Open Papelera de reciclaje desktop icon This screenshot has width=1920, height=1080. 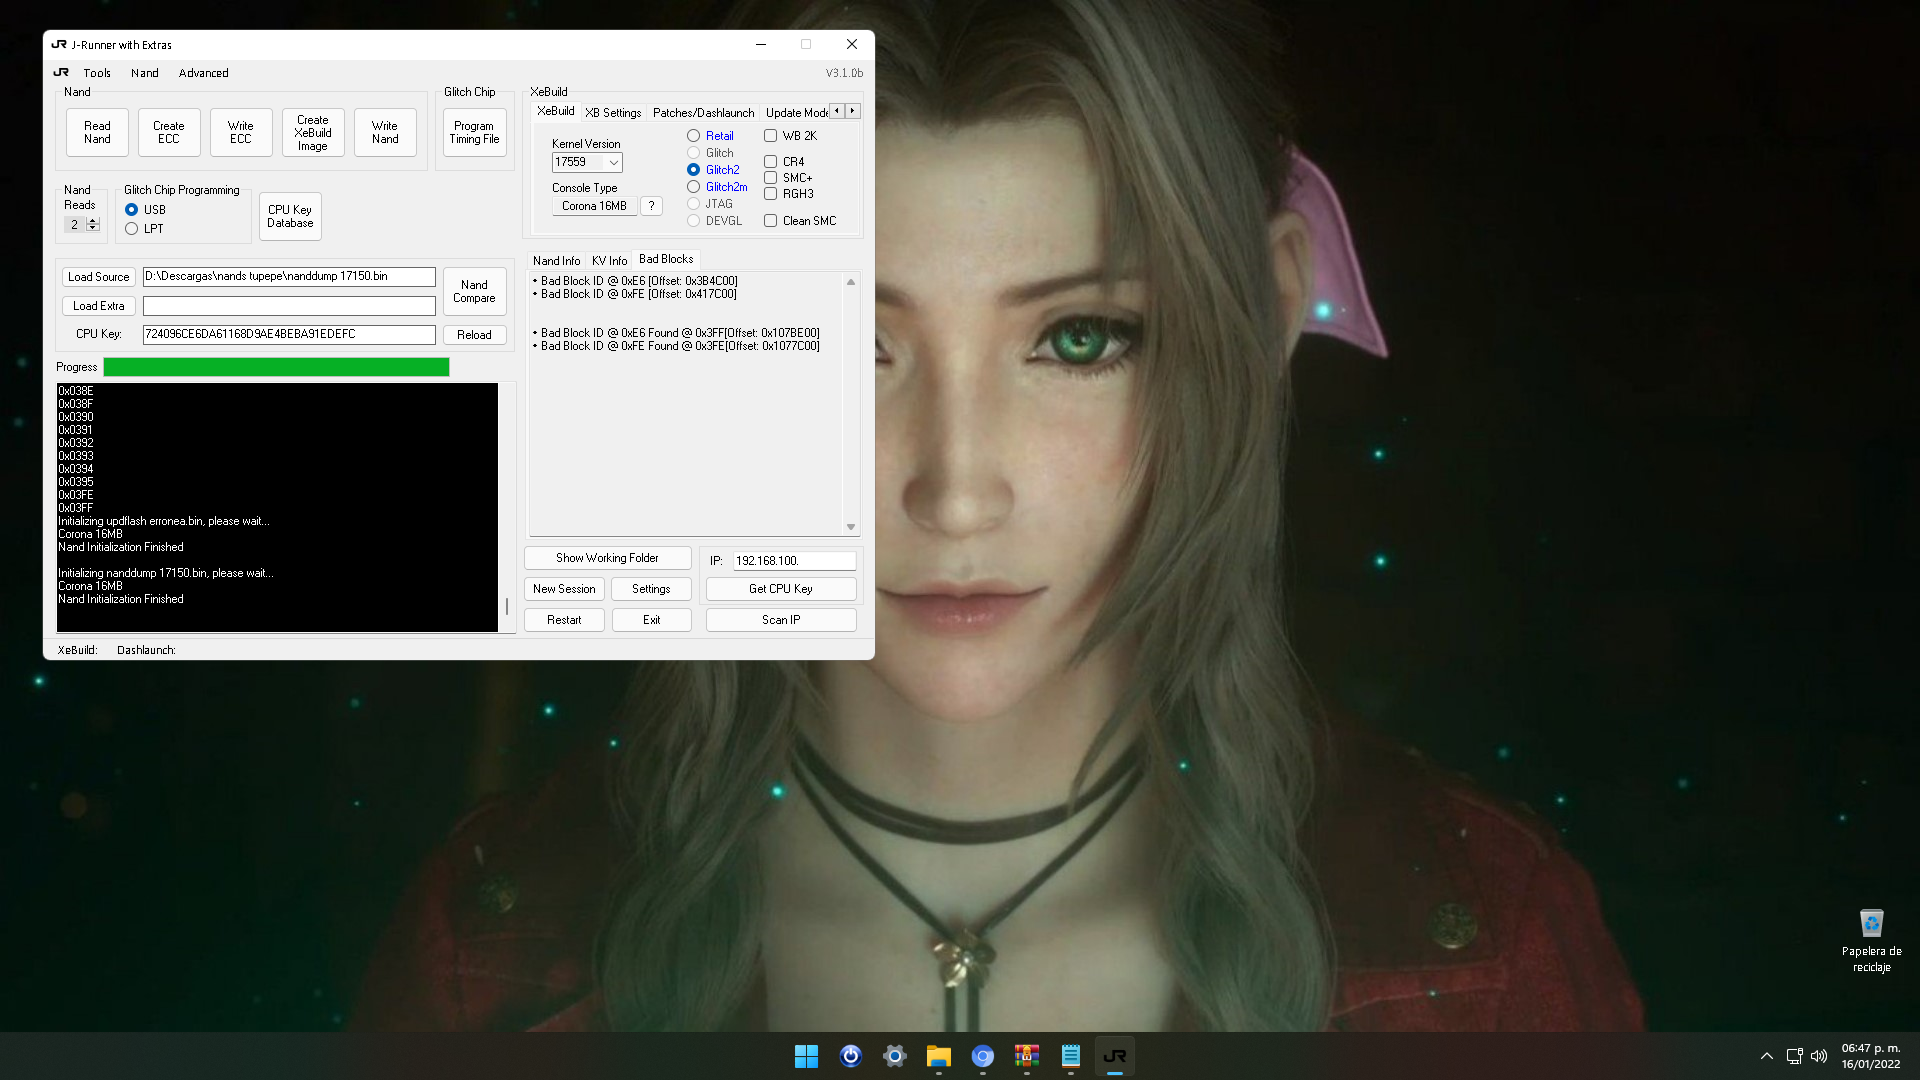[1871, 940]
